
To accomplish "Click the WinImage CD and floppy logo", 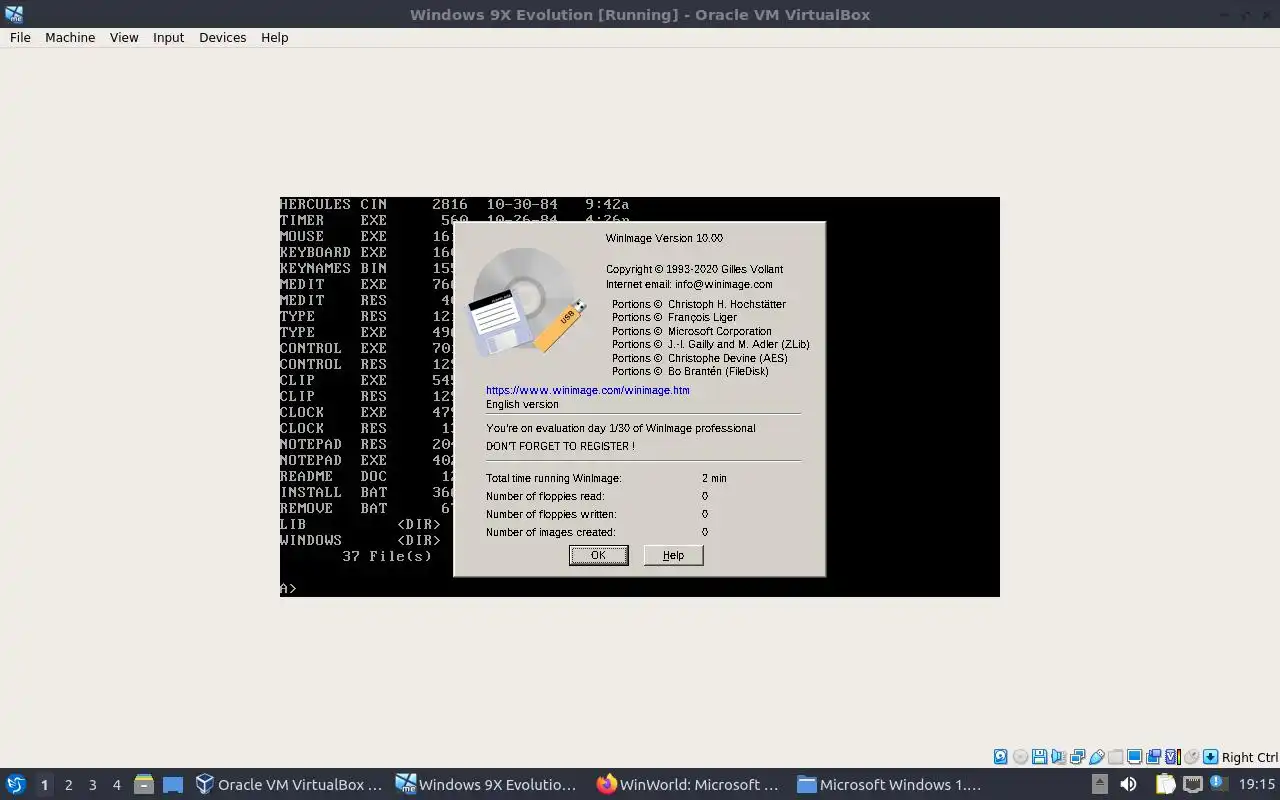I will tap(529, 301).
